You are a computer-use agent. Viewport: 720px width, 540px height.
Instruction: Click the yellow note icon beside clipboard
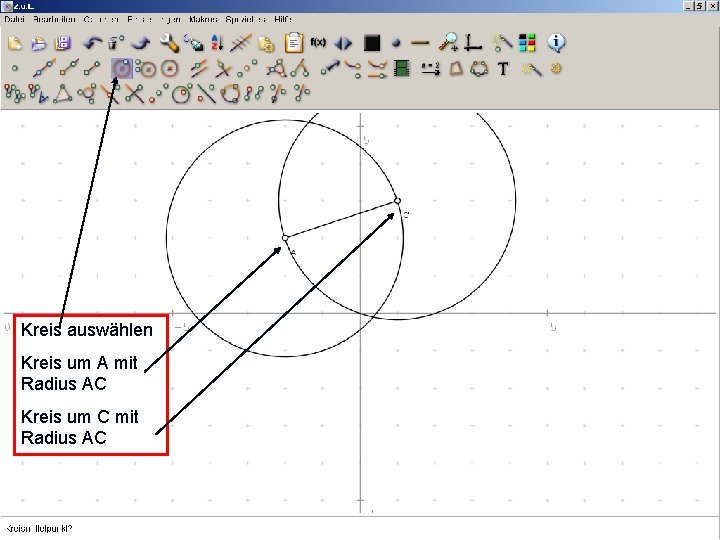[266, 44]
